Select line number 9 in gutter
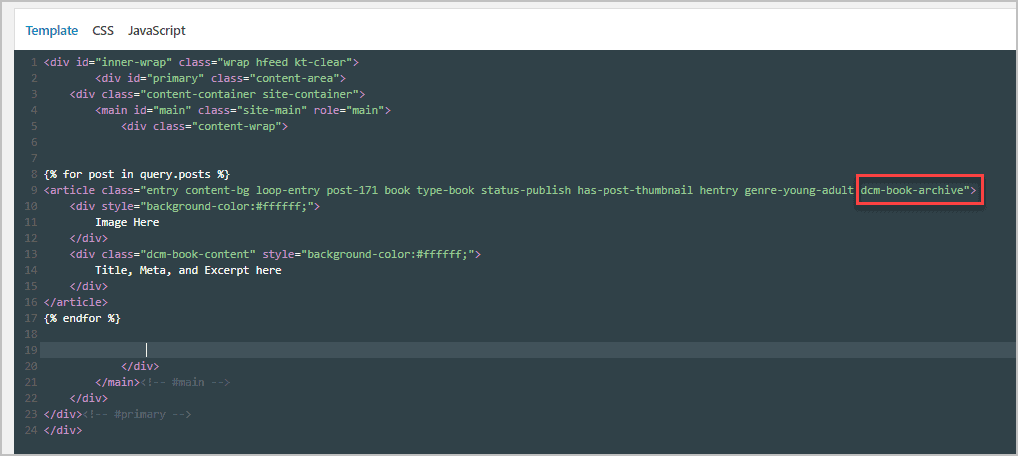Image resolution: width=1018 pixels, height=456 pixels. coord(34,190)
